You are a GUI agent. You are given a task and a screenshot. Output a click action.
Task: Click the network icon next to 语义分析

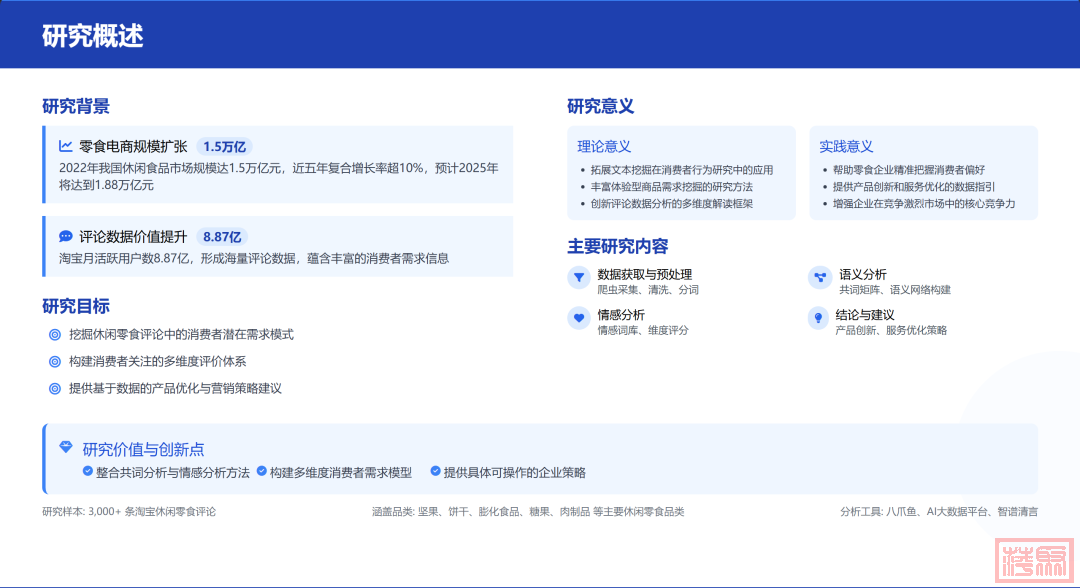pos(819,278)
